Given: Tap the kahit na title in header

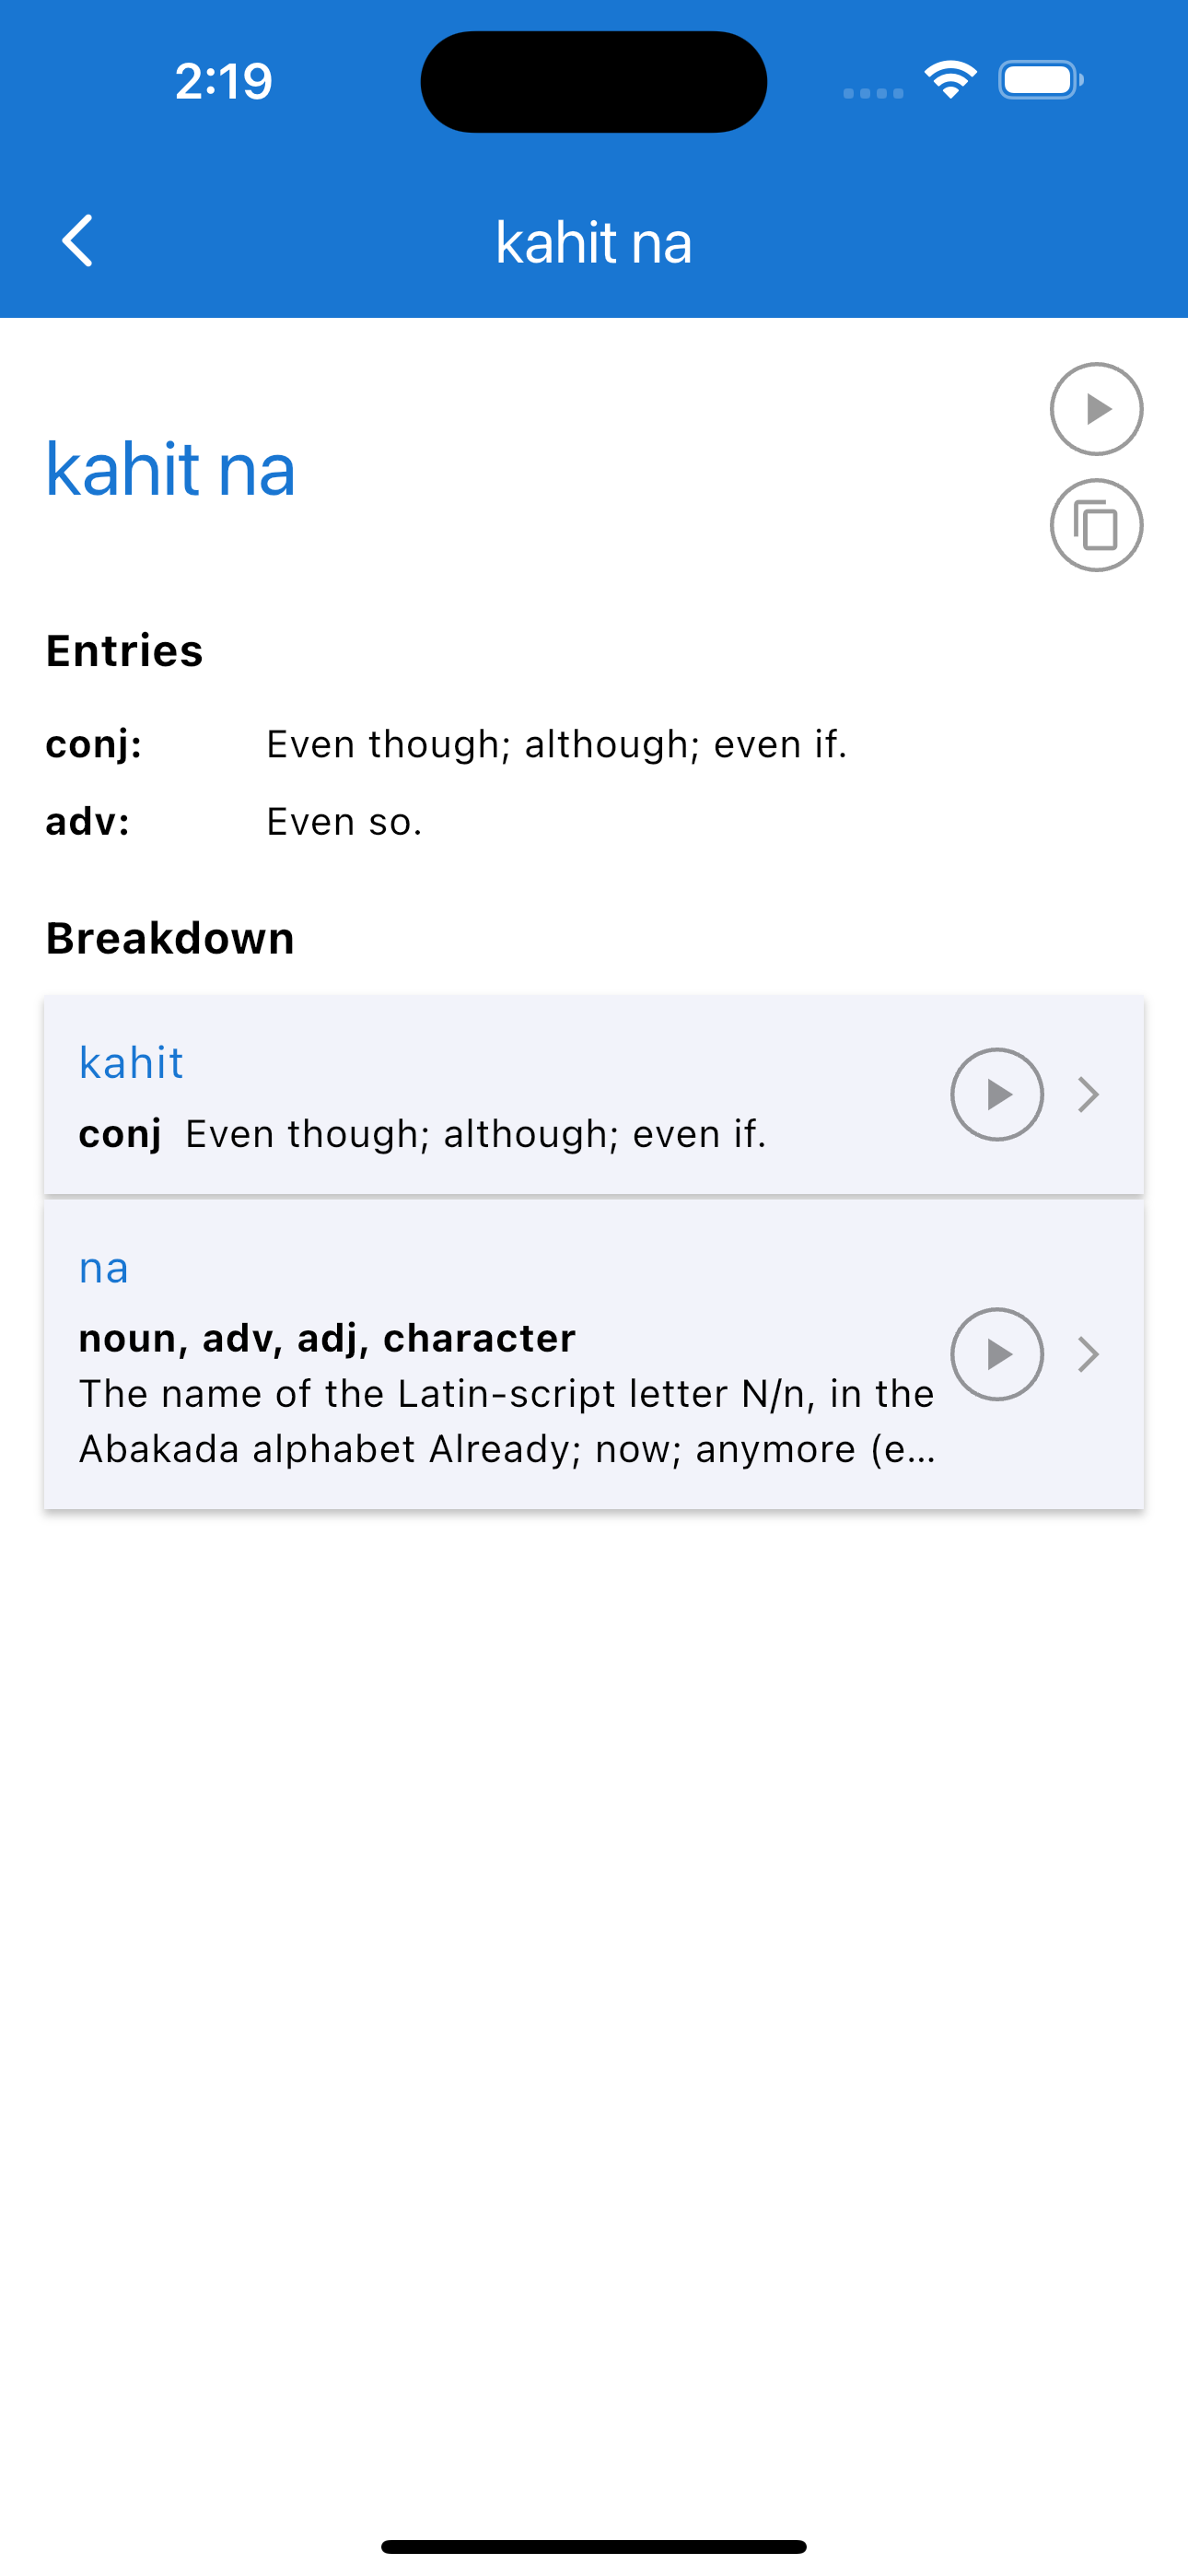Looking at the screenshot, I should (594, 242).
